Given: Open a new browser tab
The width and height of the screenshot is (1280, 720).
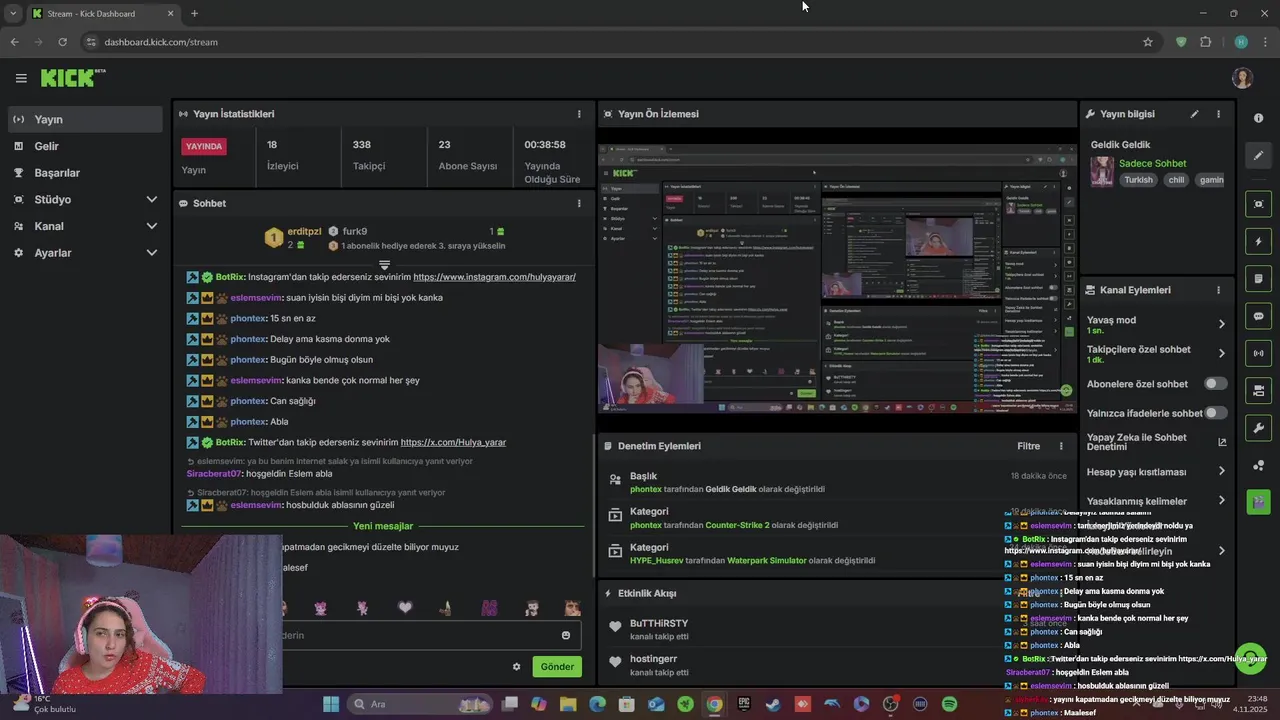Looking at the screenshot, I should tap(194, 13).
